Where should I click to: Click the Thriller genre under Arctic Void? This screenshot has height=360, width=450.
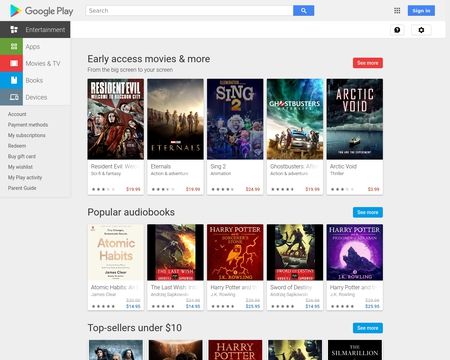[337, 174]
